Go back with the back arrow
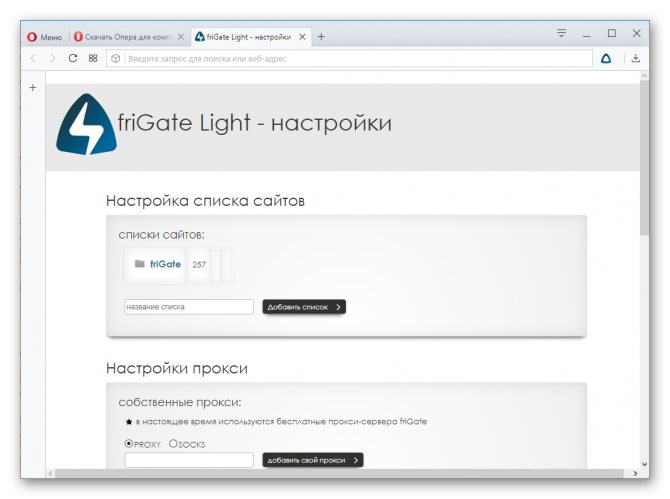Image resolution: width=670 pixels, height=499 pixels. click(34, 59)
